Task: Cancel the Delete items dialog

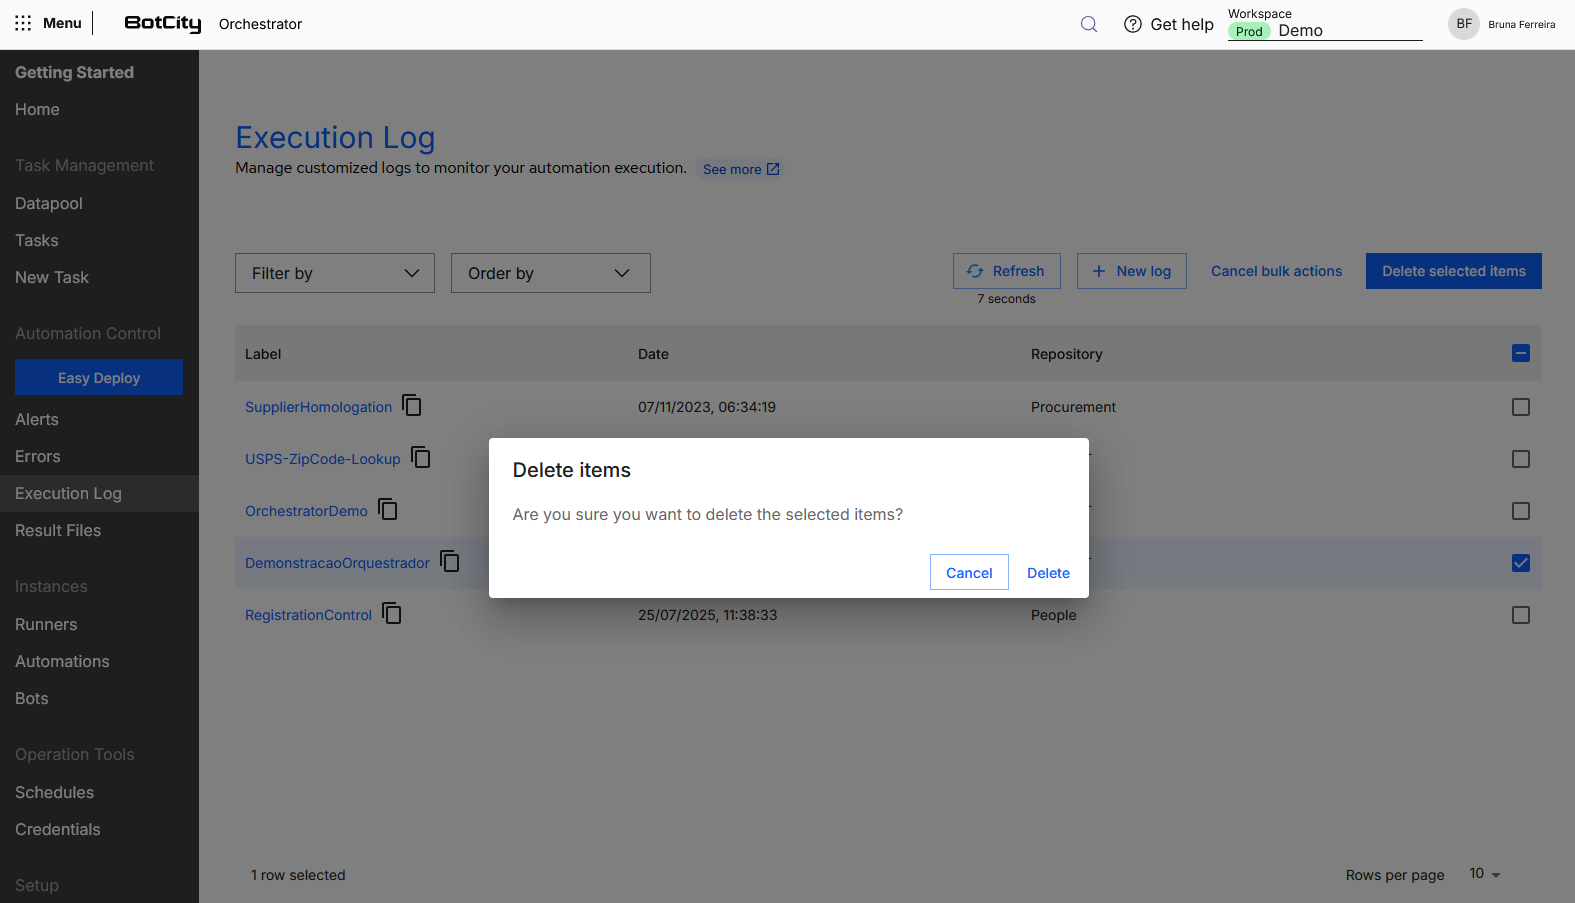Action: [969, 573]
